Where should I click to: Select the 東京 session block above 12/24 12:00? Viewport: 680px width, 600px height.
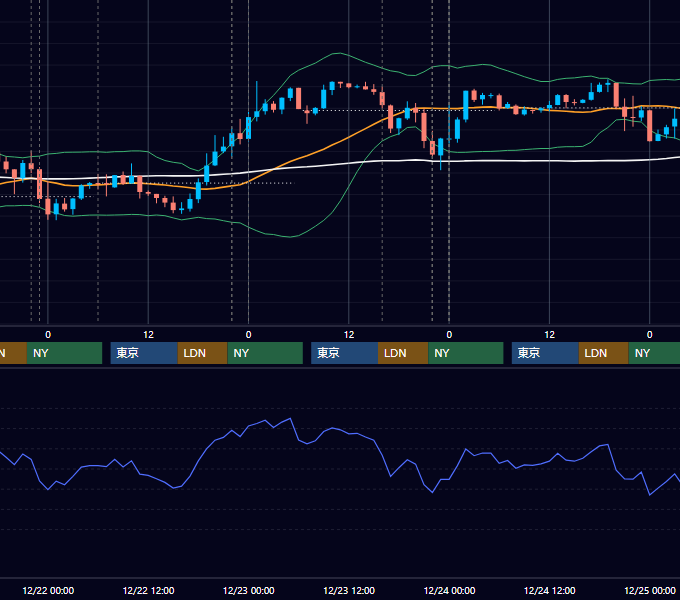(x=545, y=353)
